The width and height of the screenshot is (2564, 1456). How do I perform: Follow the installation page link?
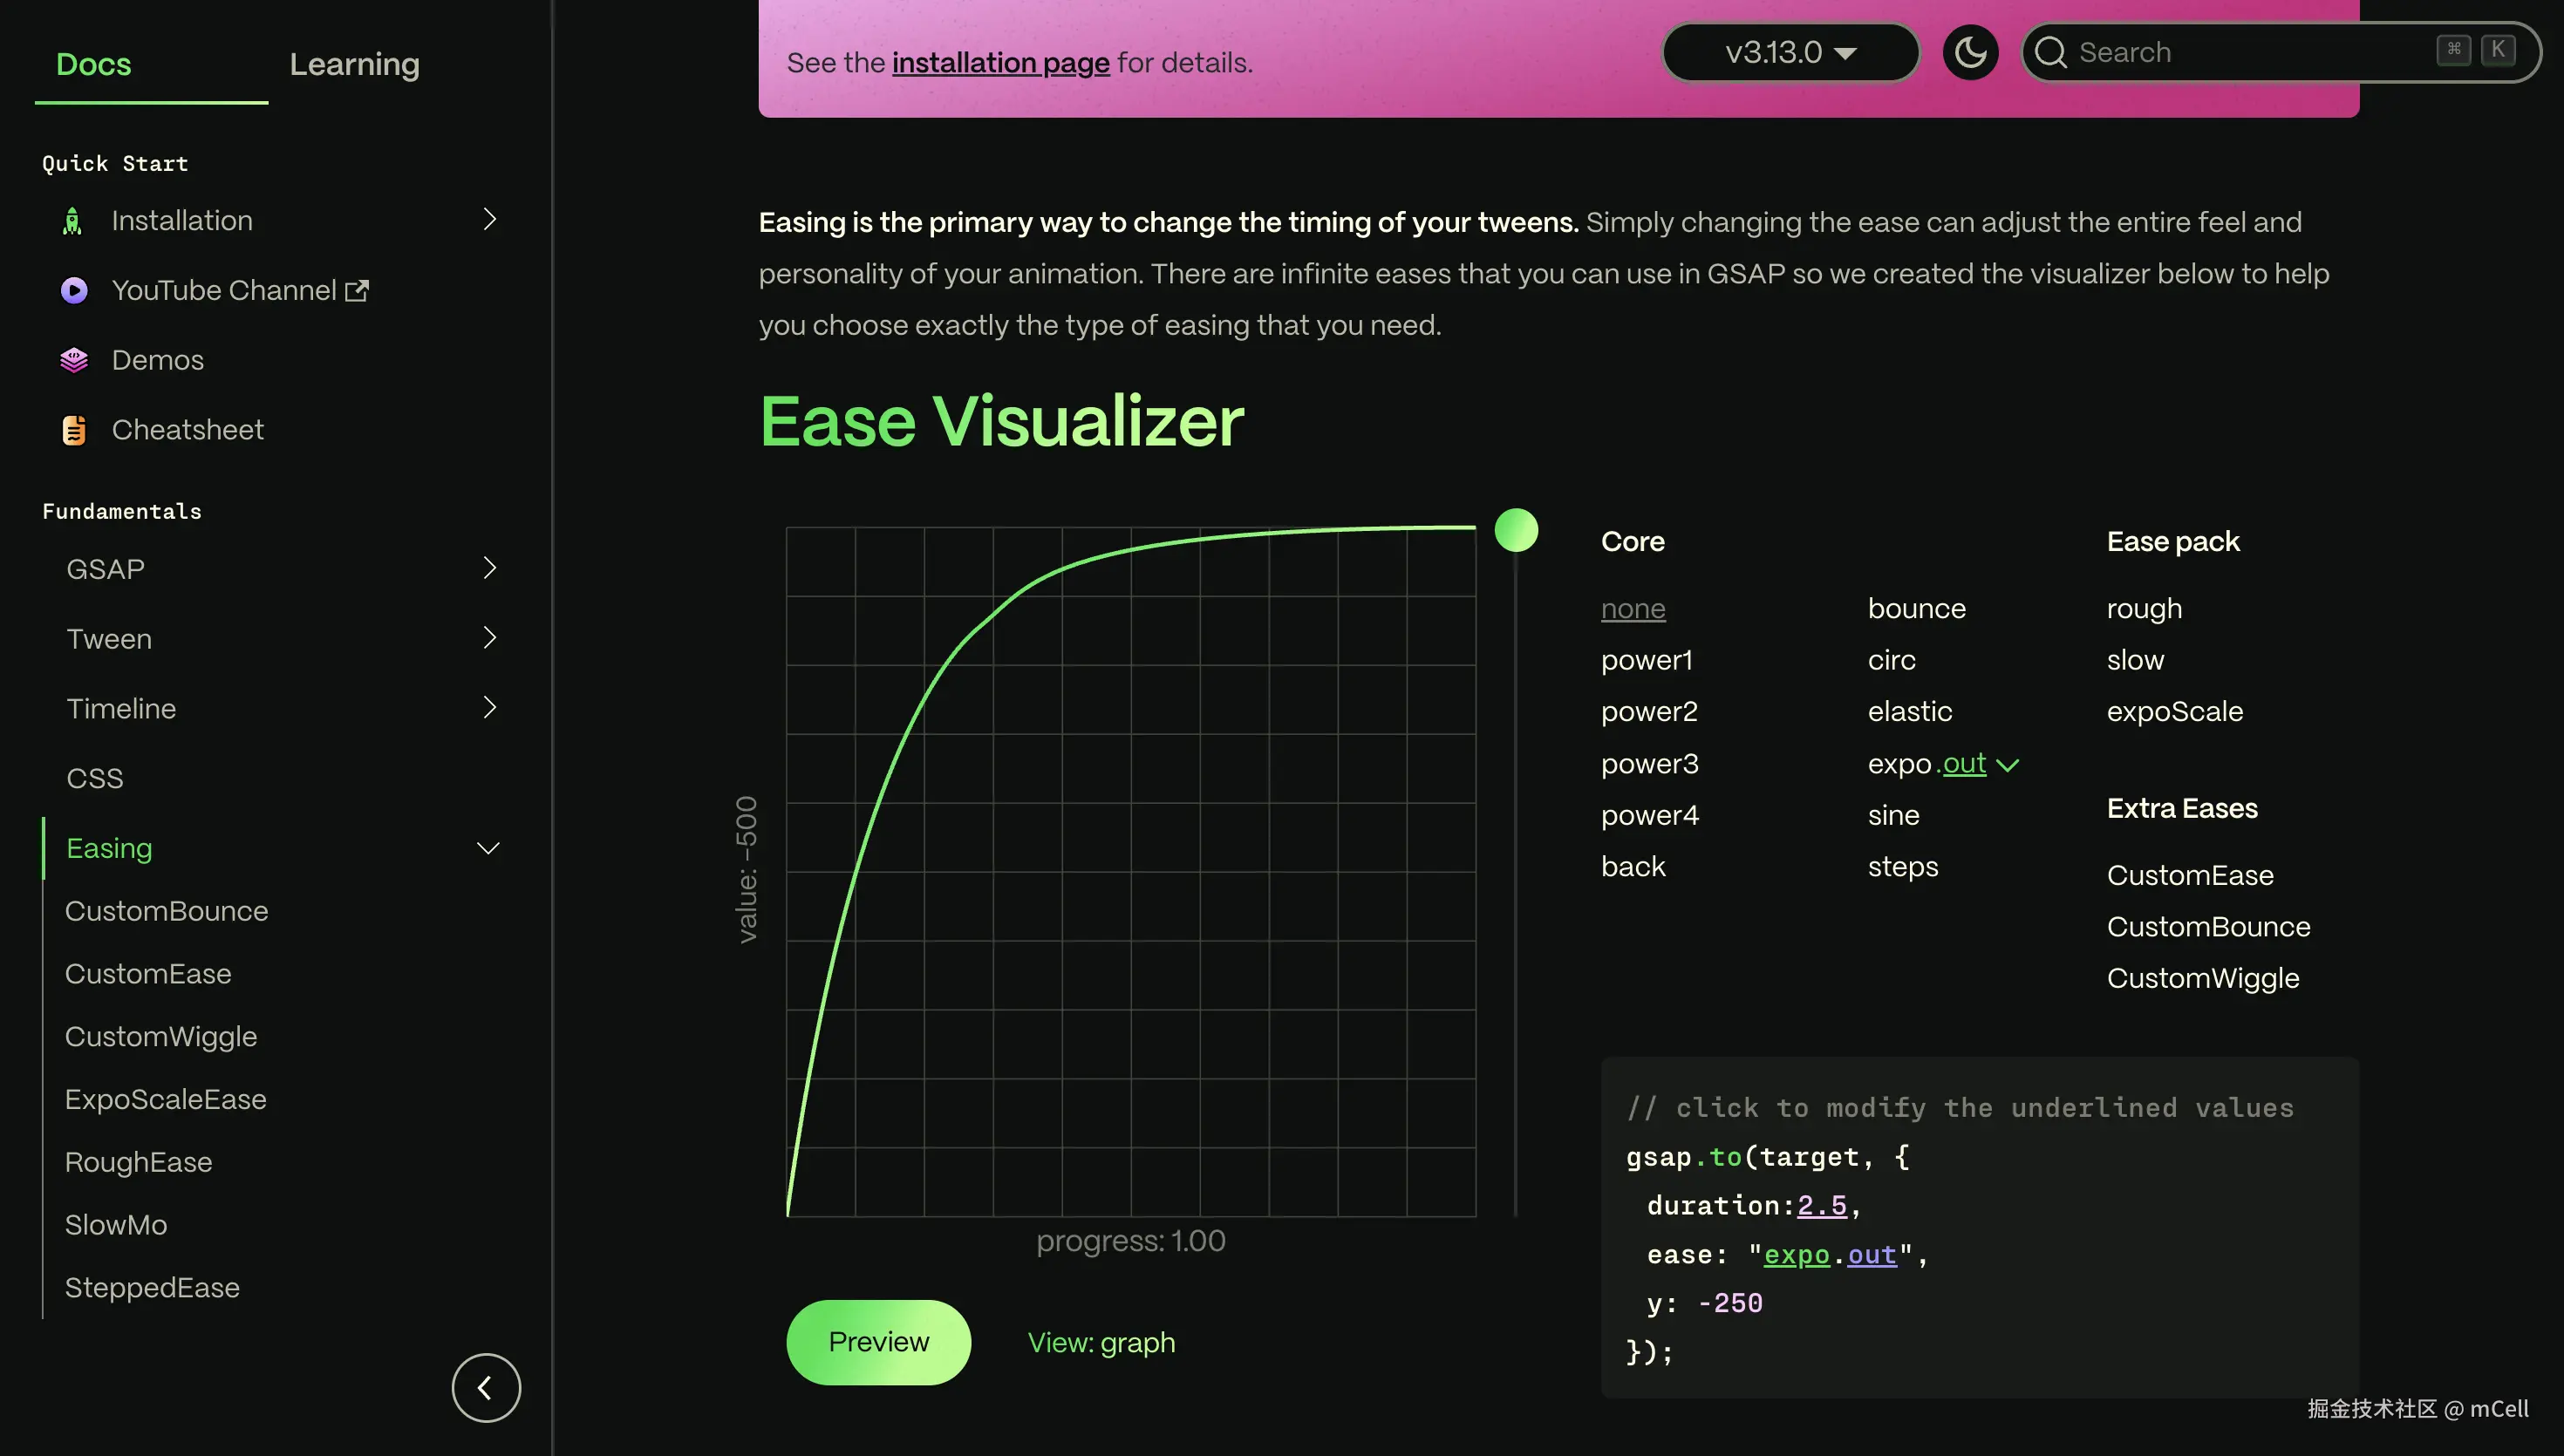click(x=1000, y=62)
